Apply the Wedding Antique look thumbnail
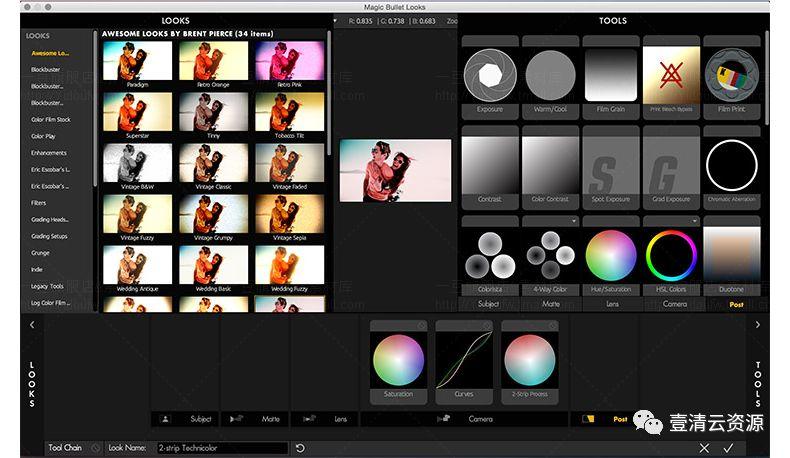 pos(138,265)
